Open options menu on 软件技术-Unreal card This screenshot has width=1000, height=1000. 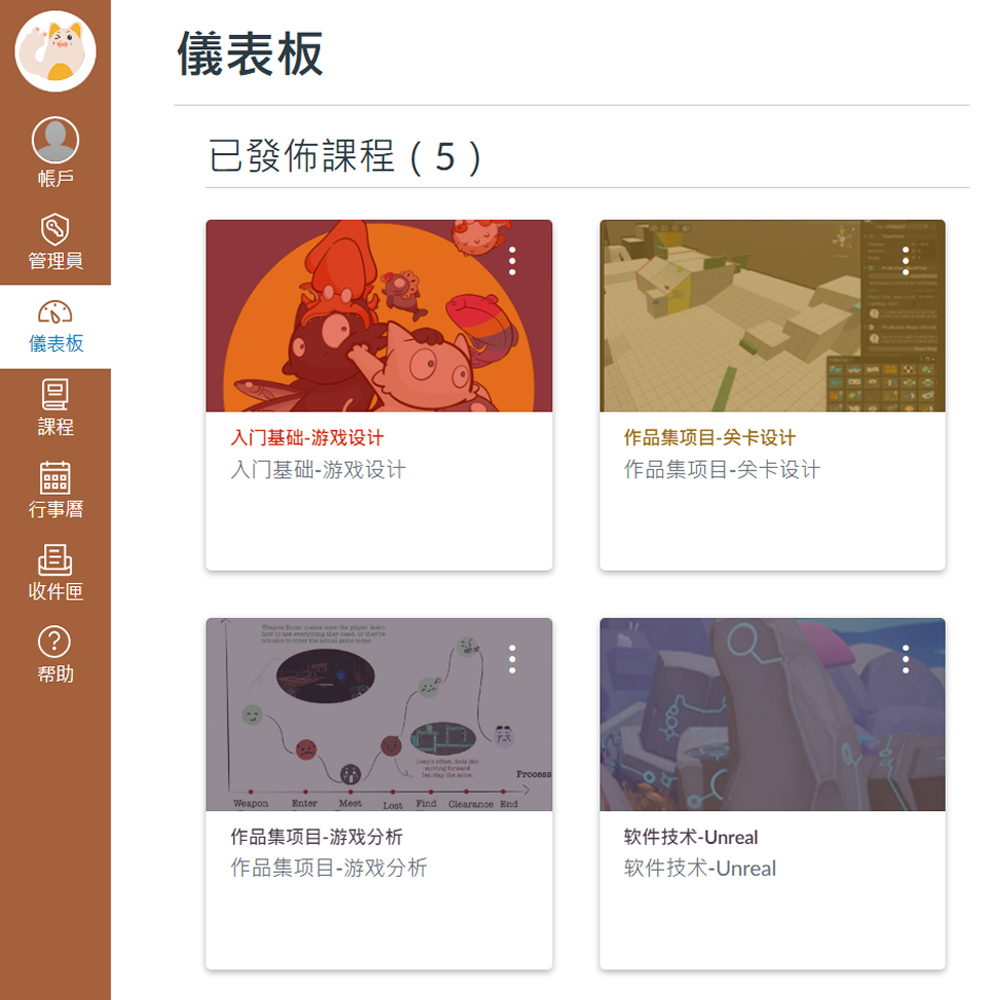coord(906,659)
